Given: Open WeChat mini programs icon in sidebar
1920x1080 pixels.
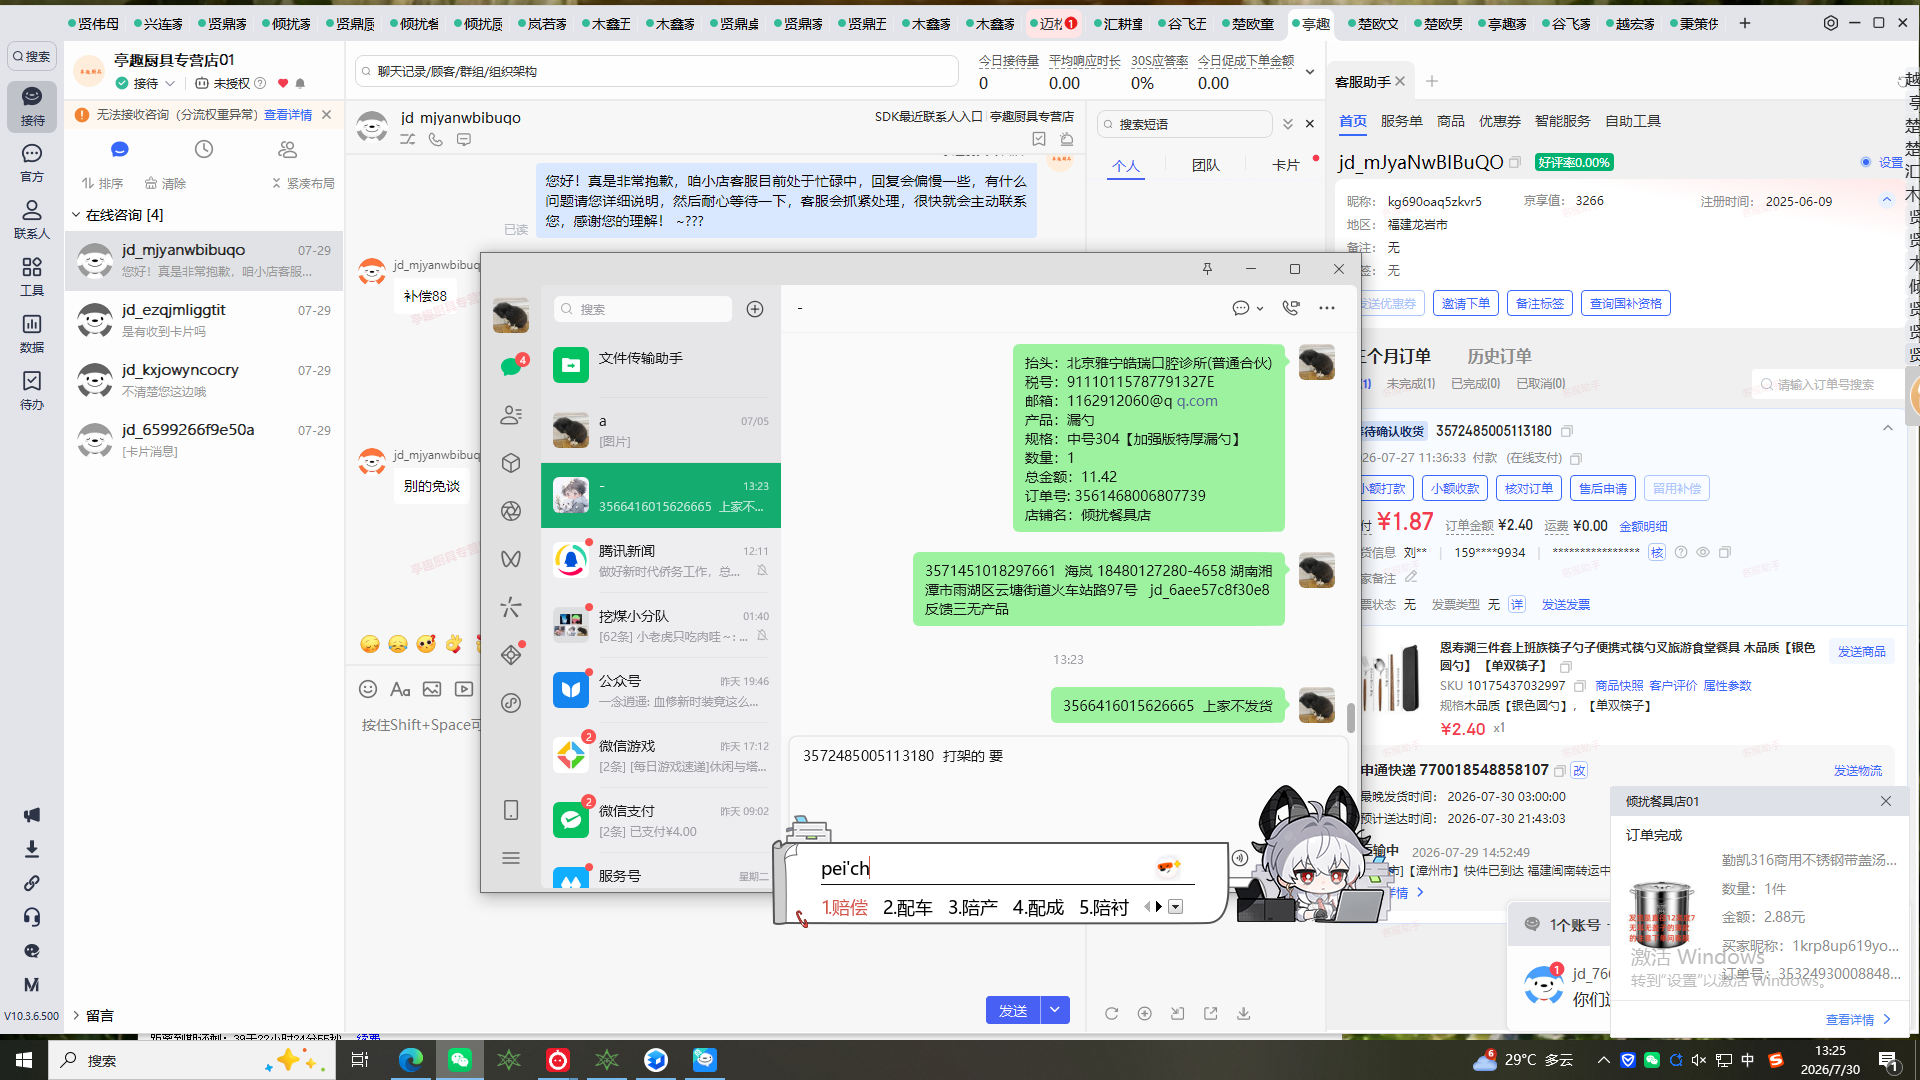Looking at the screenshot, I should click(x=511, y=703).
